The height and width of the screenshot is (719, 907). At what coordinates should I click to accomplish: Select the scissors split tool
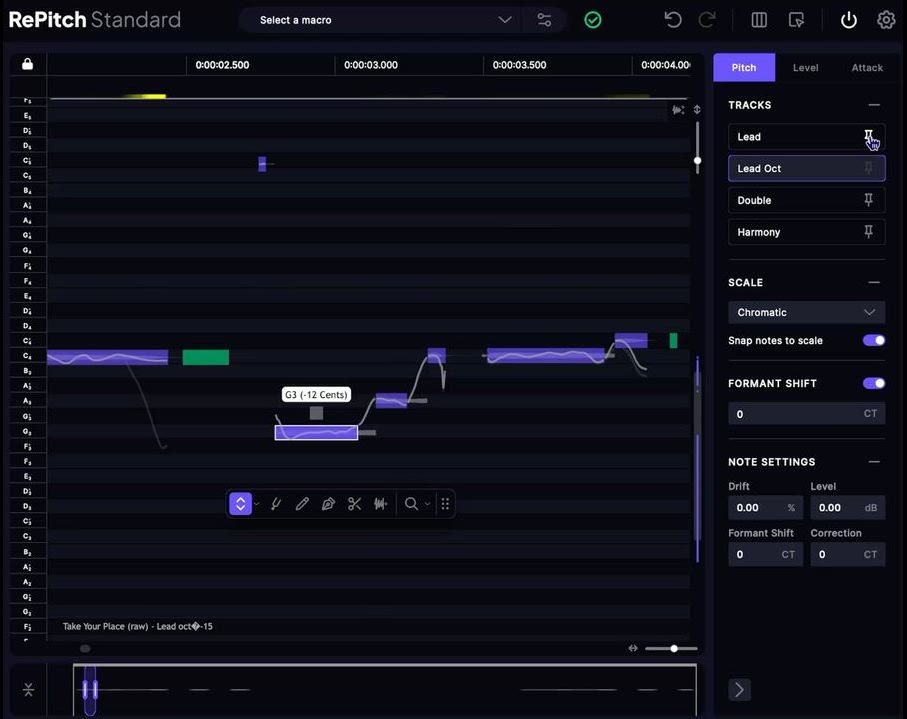click(x=354, y=504)
